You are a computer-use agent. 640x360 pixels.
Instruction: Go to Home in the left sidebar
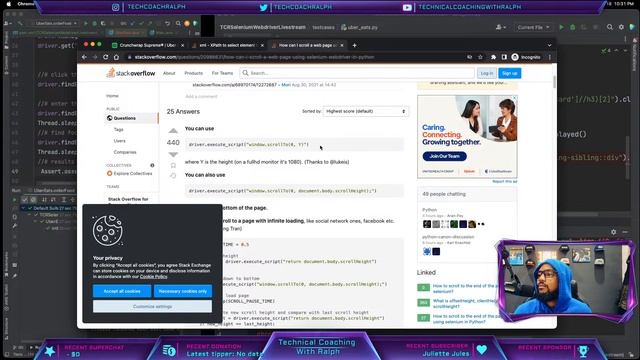112,96
